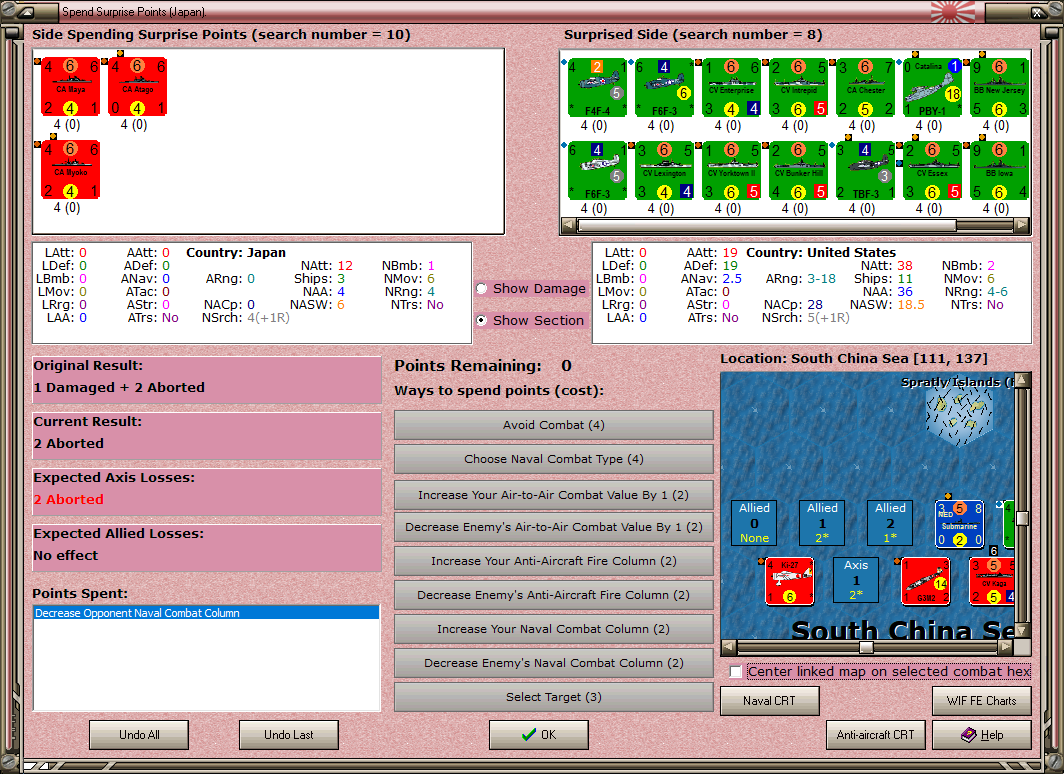Image resolution: width=1064 pixels, height=774 pixels.
Task: Click the surprised side horizontal scrollbar thumb
Action: [x=767, y=225]
